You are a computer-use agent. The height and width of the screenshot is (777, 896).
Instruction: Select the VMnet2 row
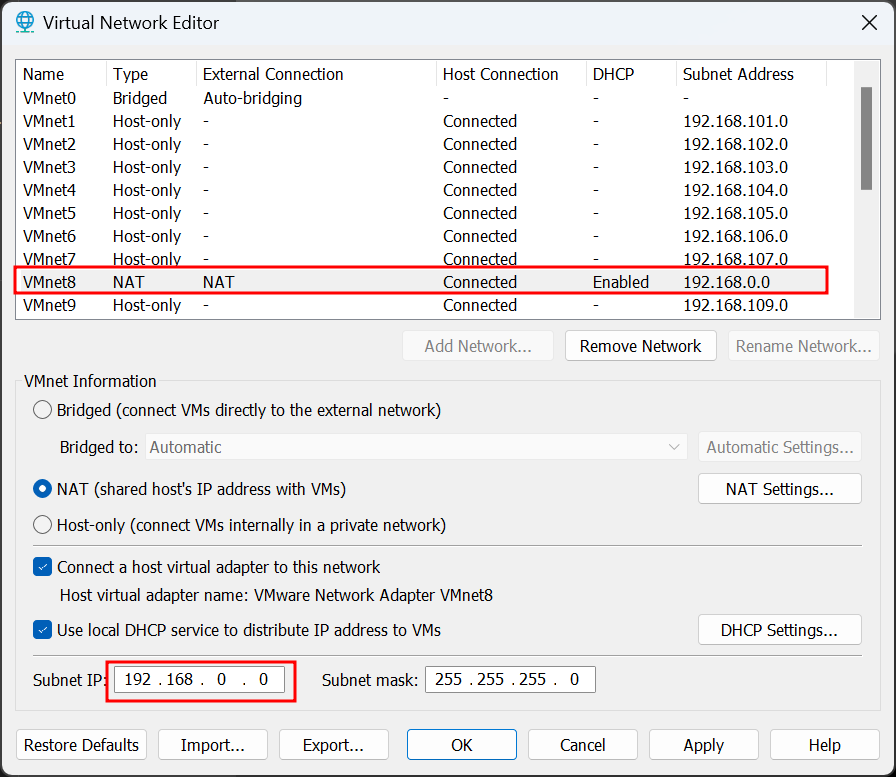click(422, 144)
